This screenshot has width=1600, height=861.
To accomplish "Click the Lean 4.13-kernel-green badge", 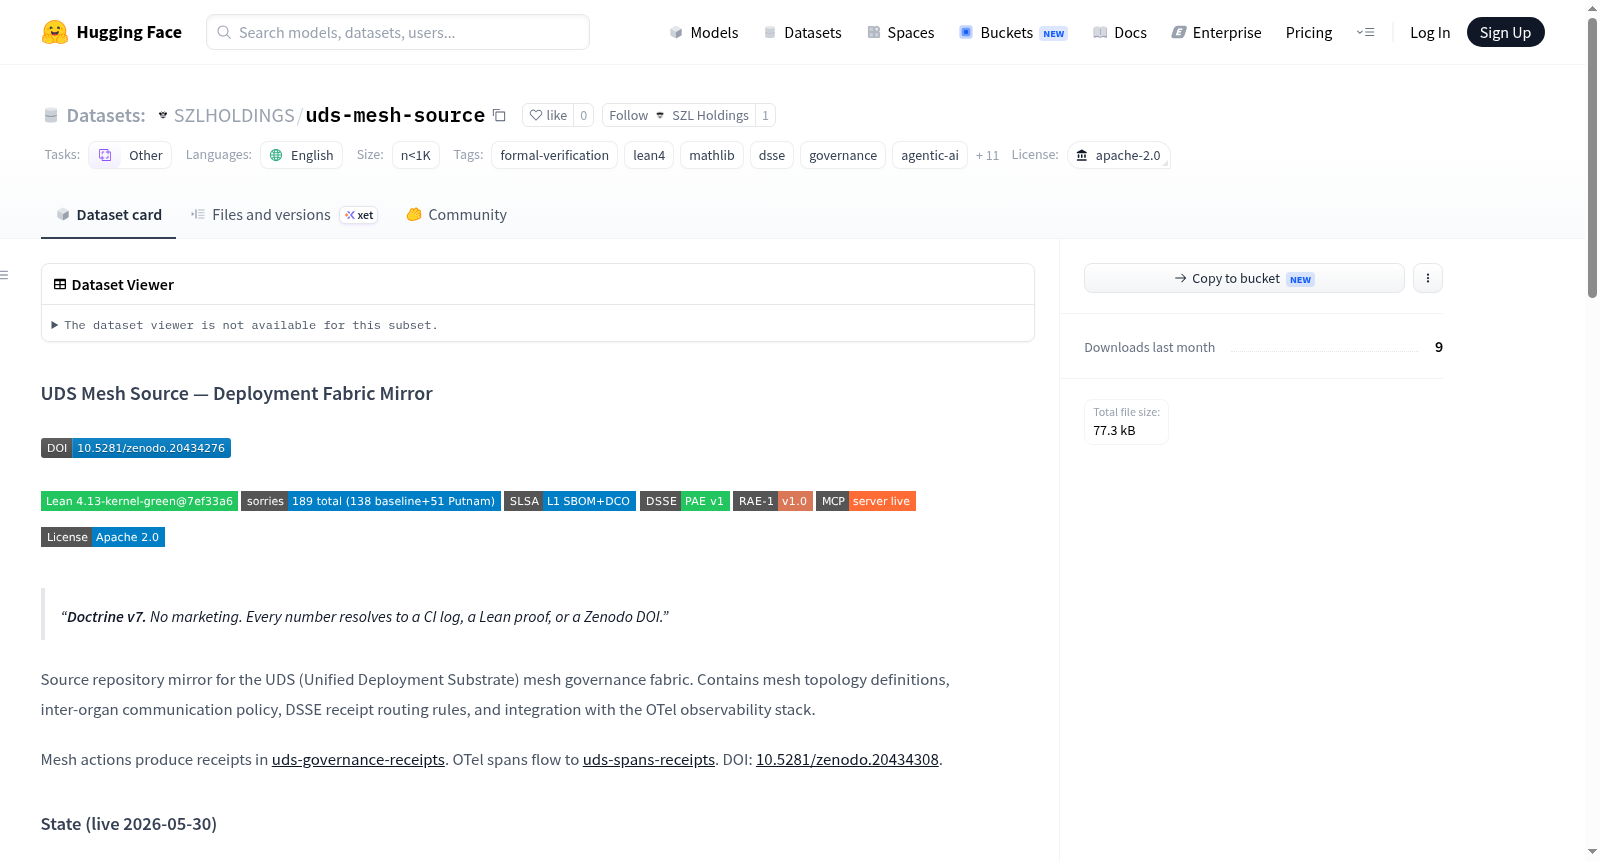I will 139,501.
